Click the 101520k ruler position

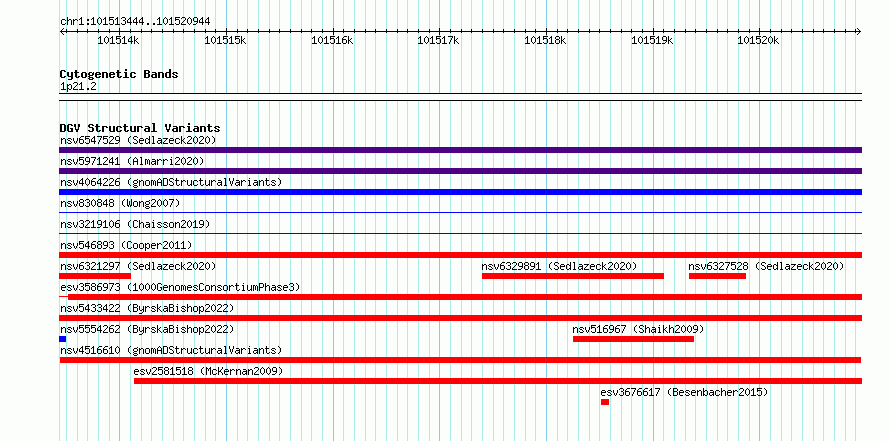[758, 40]
